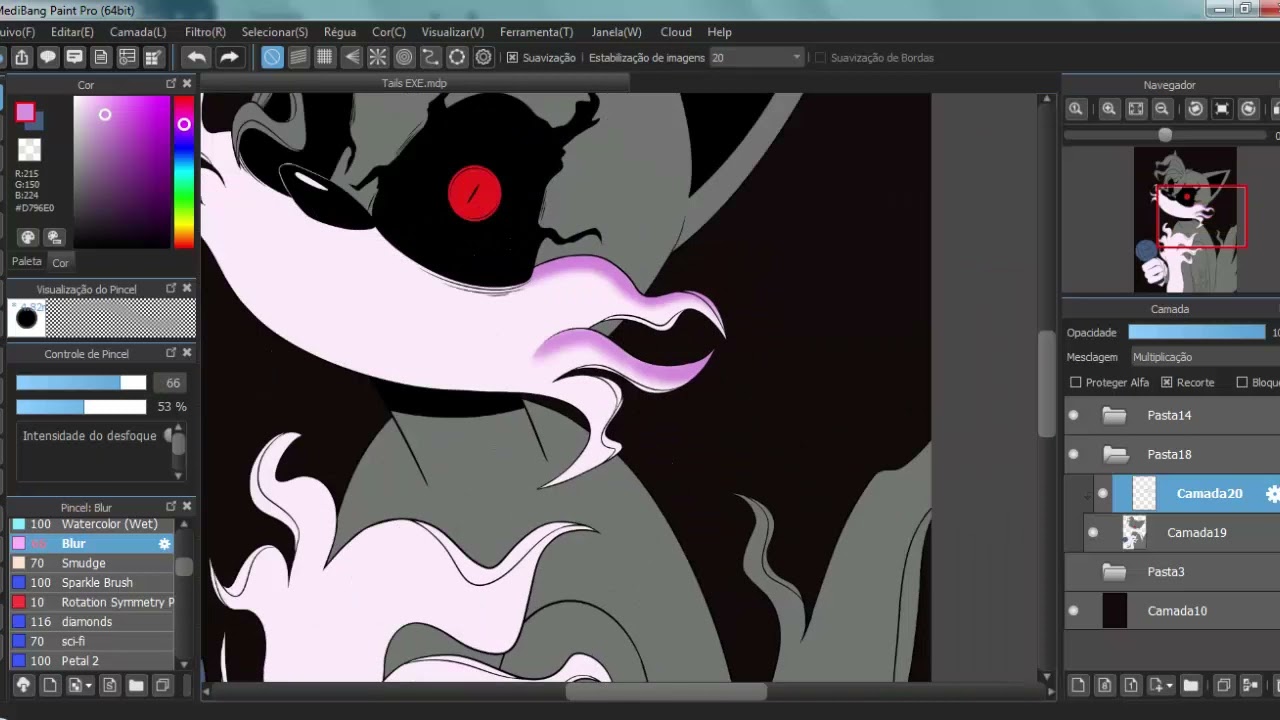Open the Estabilização de imagens dropdown
This screenshot has width=1280, height=720.
coord(756,58)
